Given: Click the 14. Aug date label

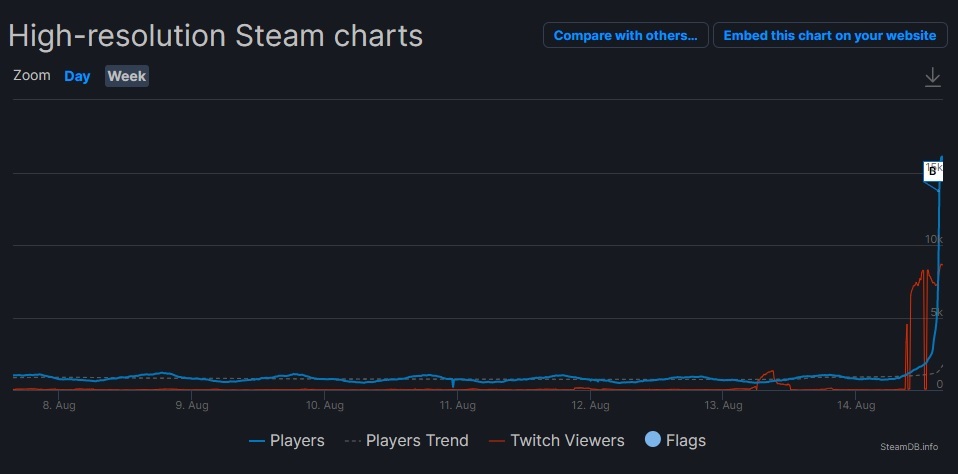Looking at the screenshot, I should tap(856, 405).
